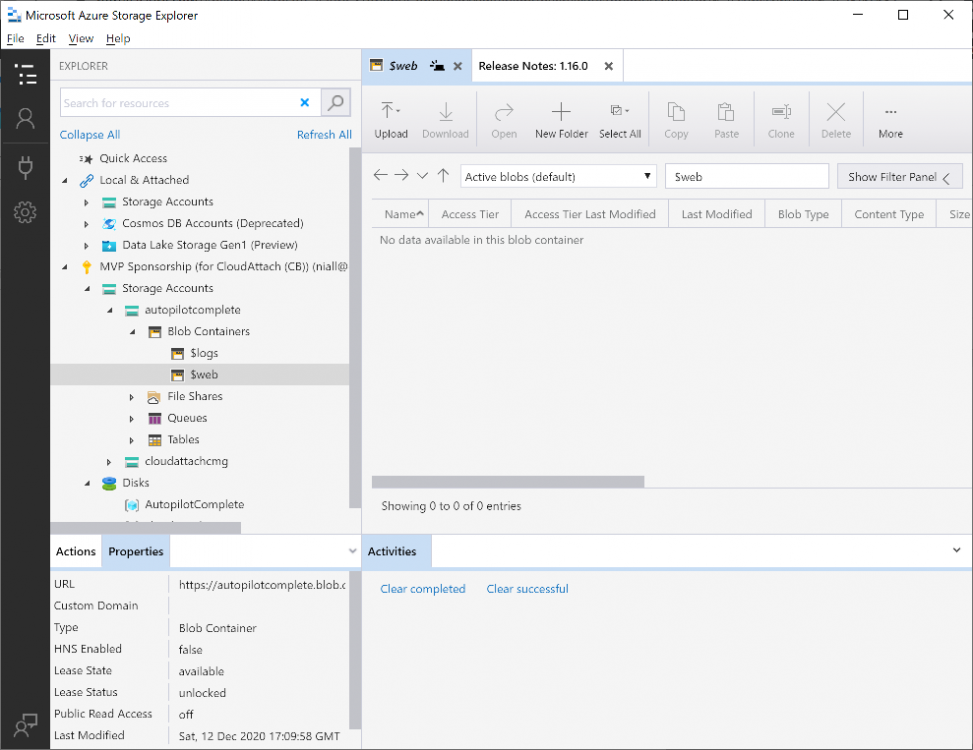Click the Open toolbar button
The width and height of the screenshot is (973, 750).
[504, 120]
